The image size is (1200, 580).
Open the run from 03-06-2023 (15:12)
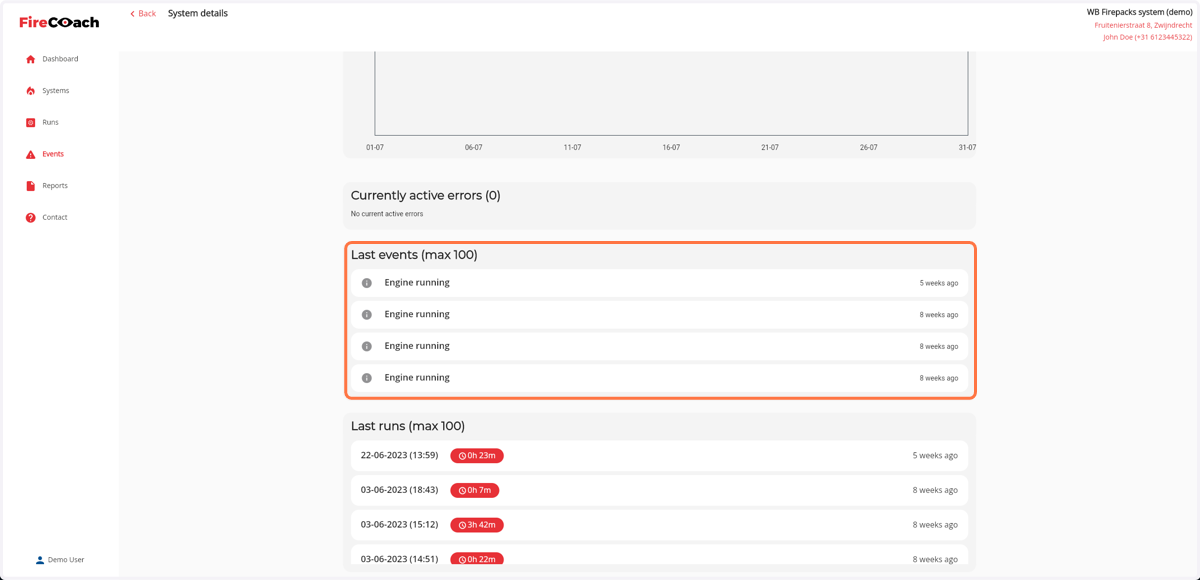pyautogui.click(x=659, y=525)
